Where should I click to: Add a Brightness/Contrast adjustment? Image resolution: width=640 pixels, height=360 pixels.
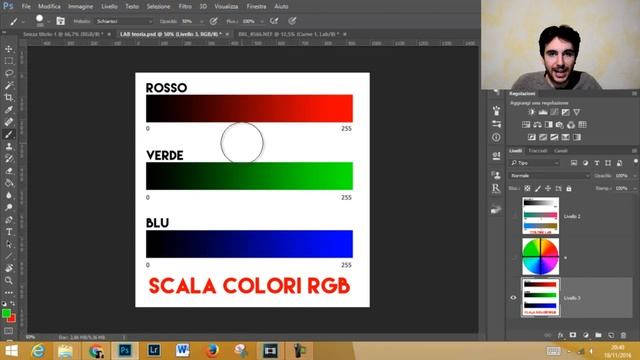click(531, 112)
